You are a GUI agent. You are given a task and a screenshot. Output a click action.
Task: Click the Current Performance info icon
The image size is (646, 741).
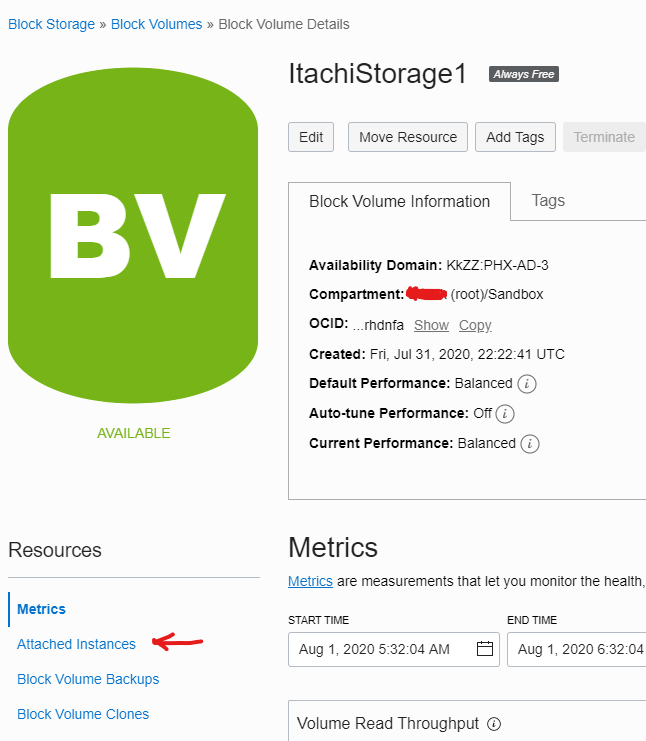(x=530, y=444)
